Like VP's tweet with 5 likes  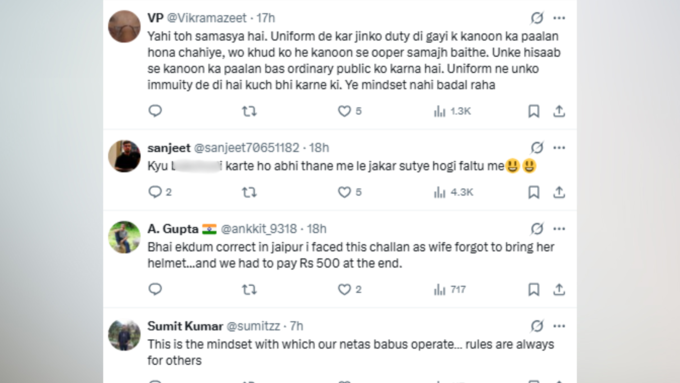(350, 111)
